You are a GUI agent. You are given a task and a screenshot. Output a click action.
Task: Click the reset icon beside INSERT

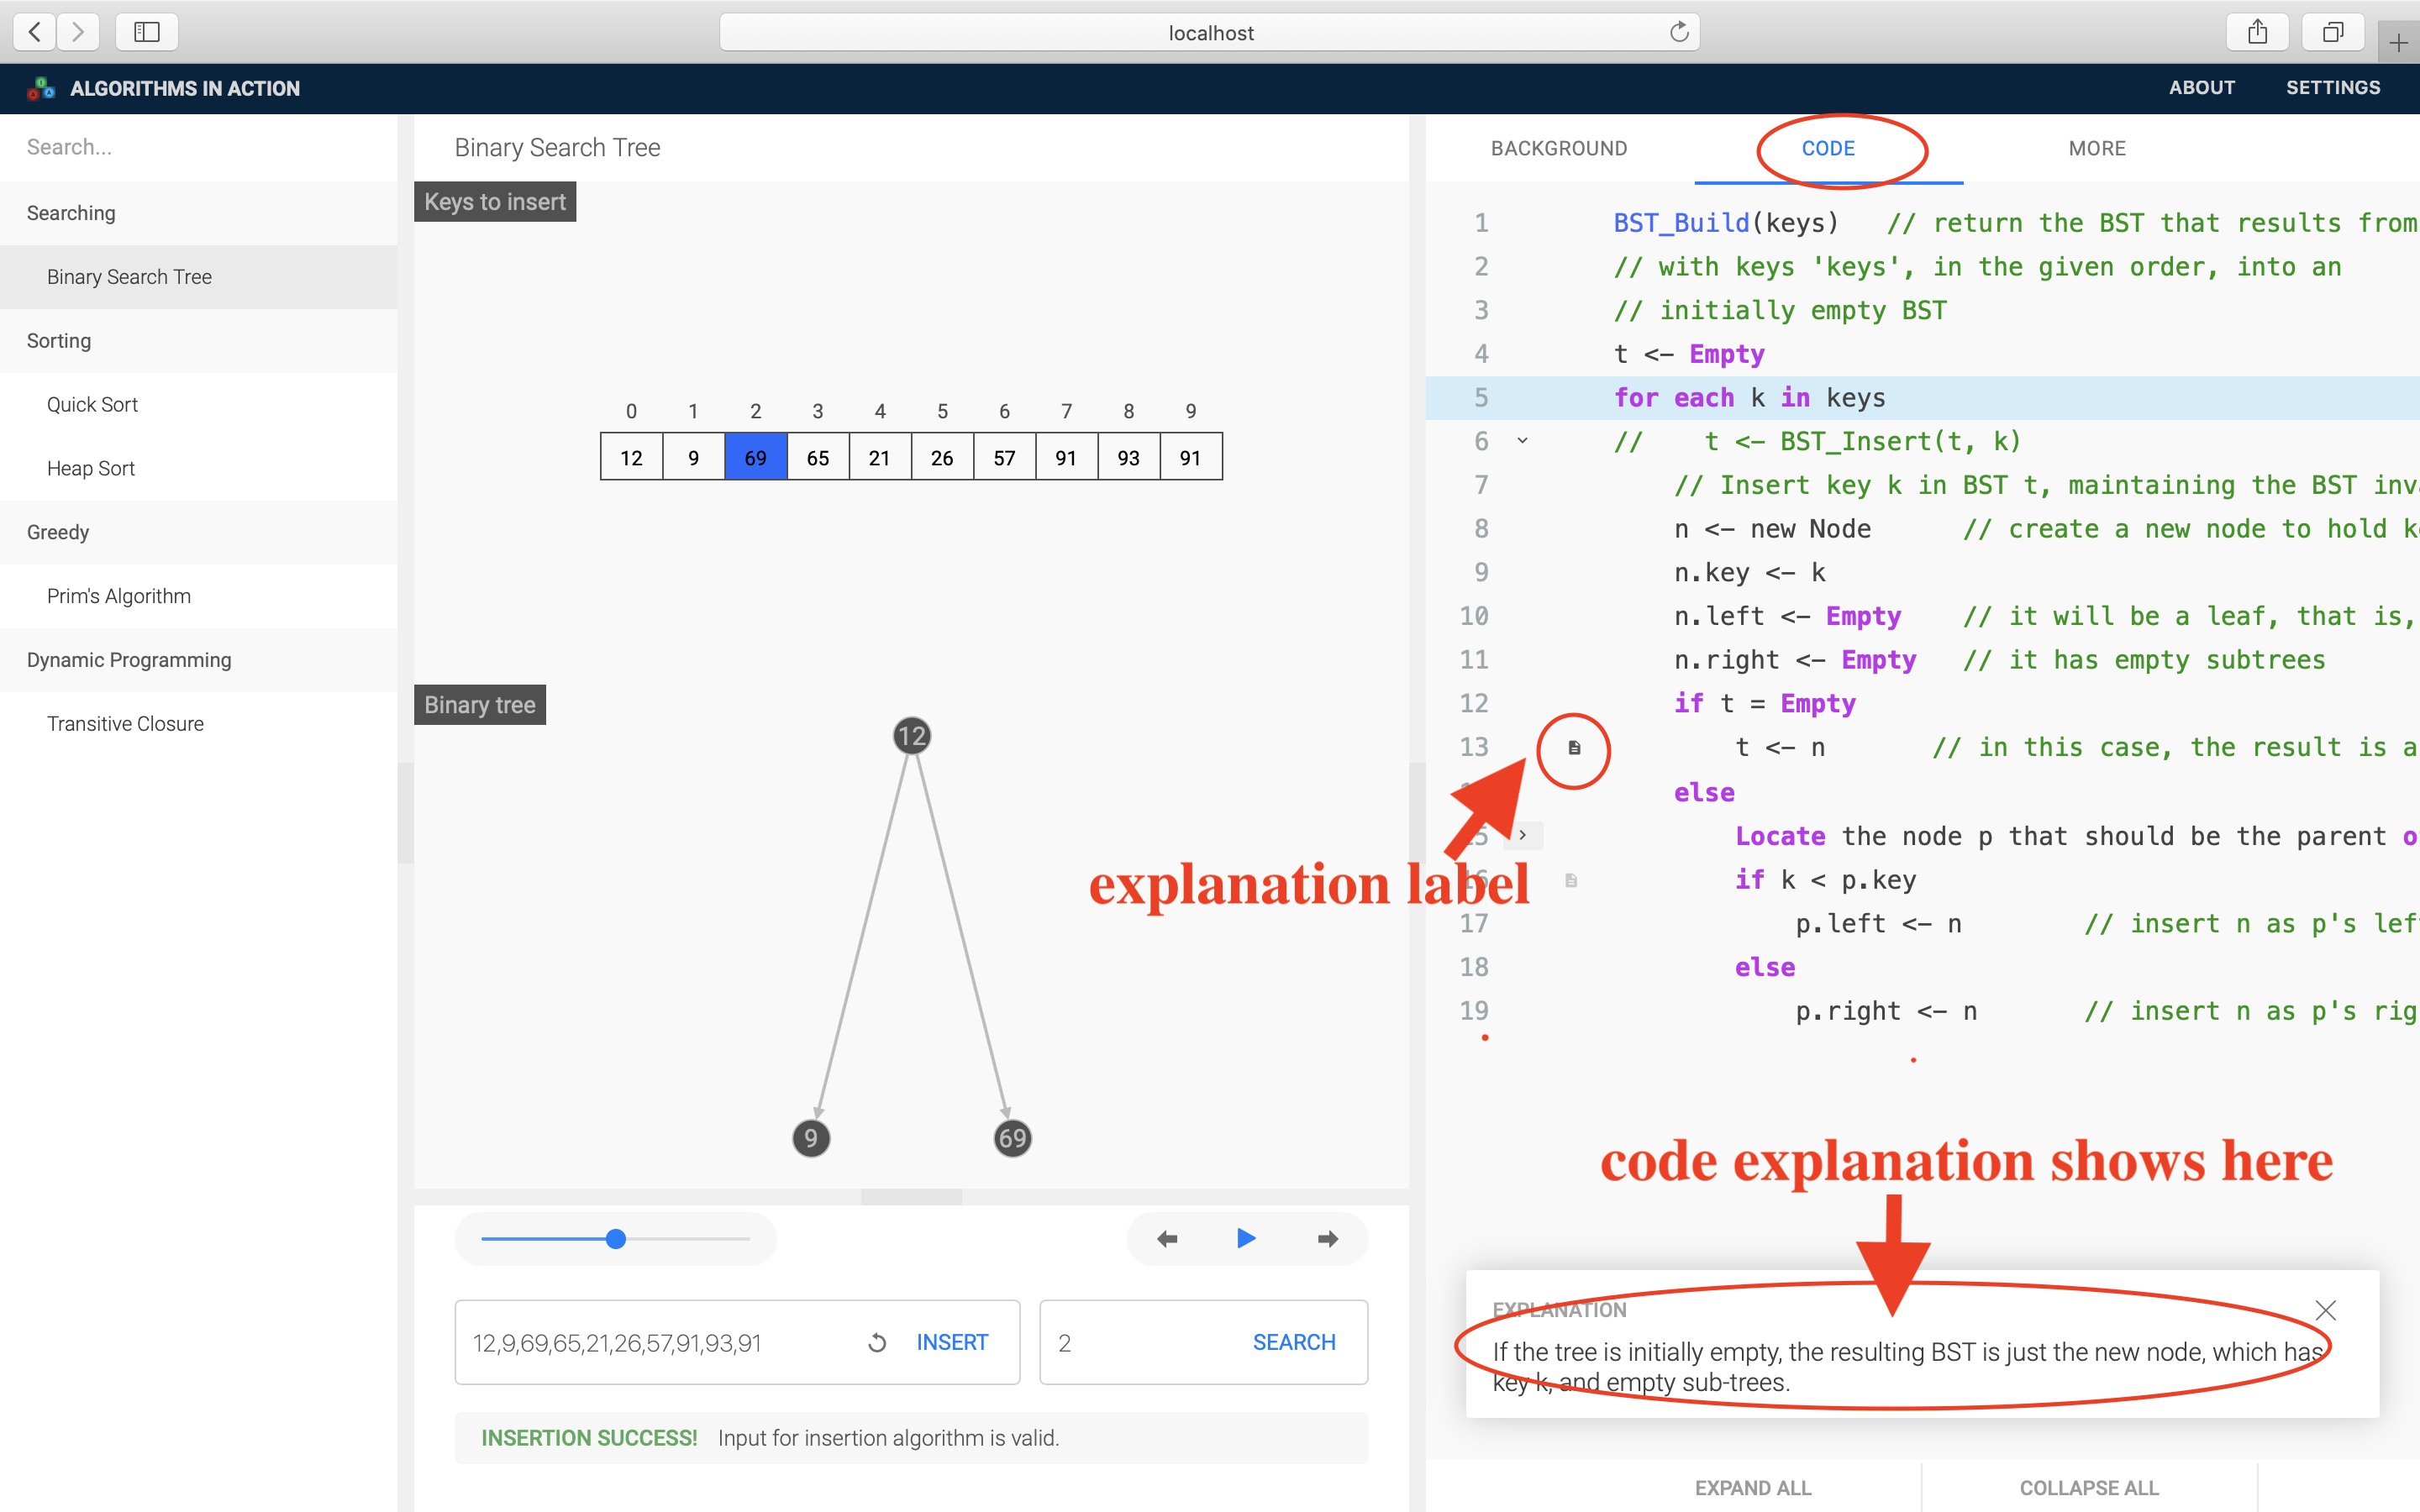coord(877,1343)
